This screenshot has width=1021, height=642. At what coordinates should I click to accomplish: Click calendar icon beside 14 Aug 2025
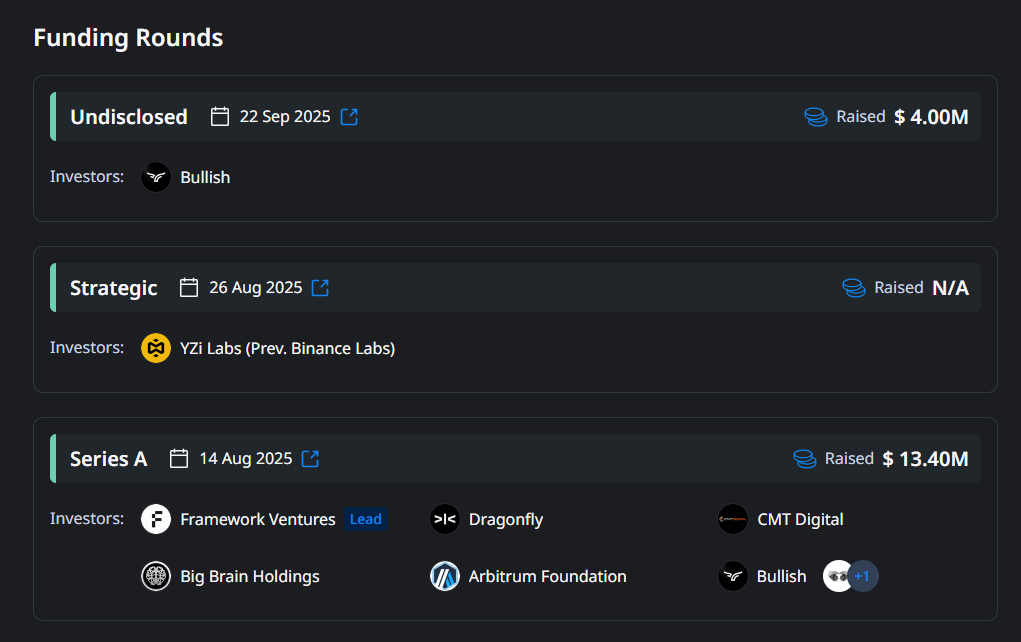point(179,458)
